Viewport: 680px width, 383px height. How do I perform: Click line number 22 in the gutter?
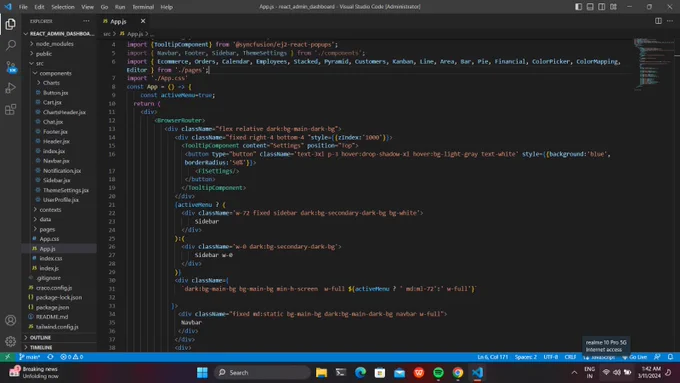tap(112, 213)
